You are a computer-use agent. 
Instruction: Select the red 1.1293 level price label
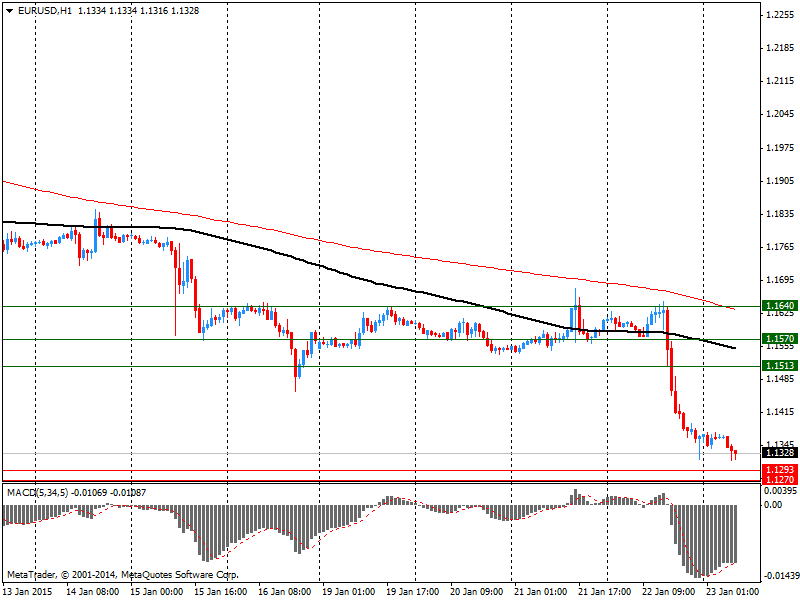pyautogui.click(x=779, y=469)
